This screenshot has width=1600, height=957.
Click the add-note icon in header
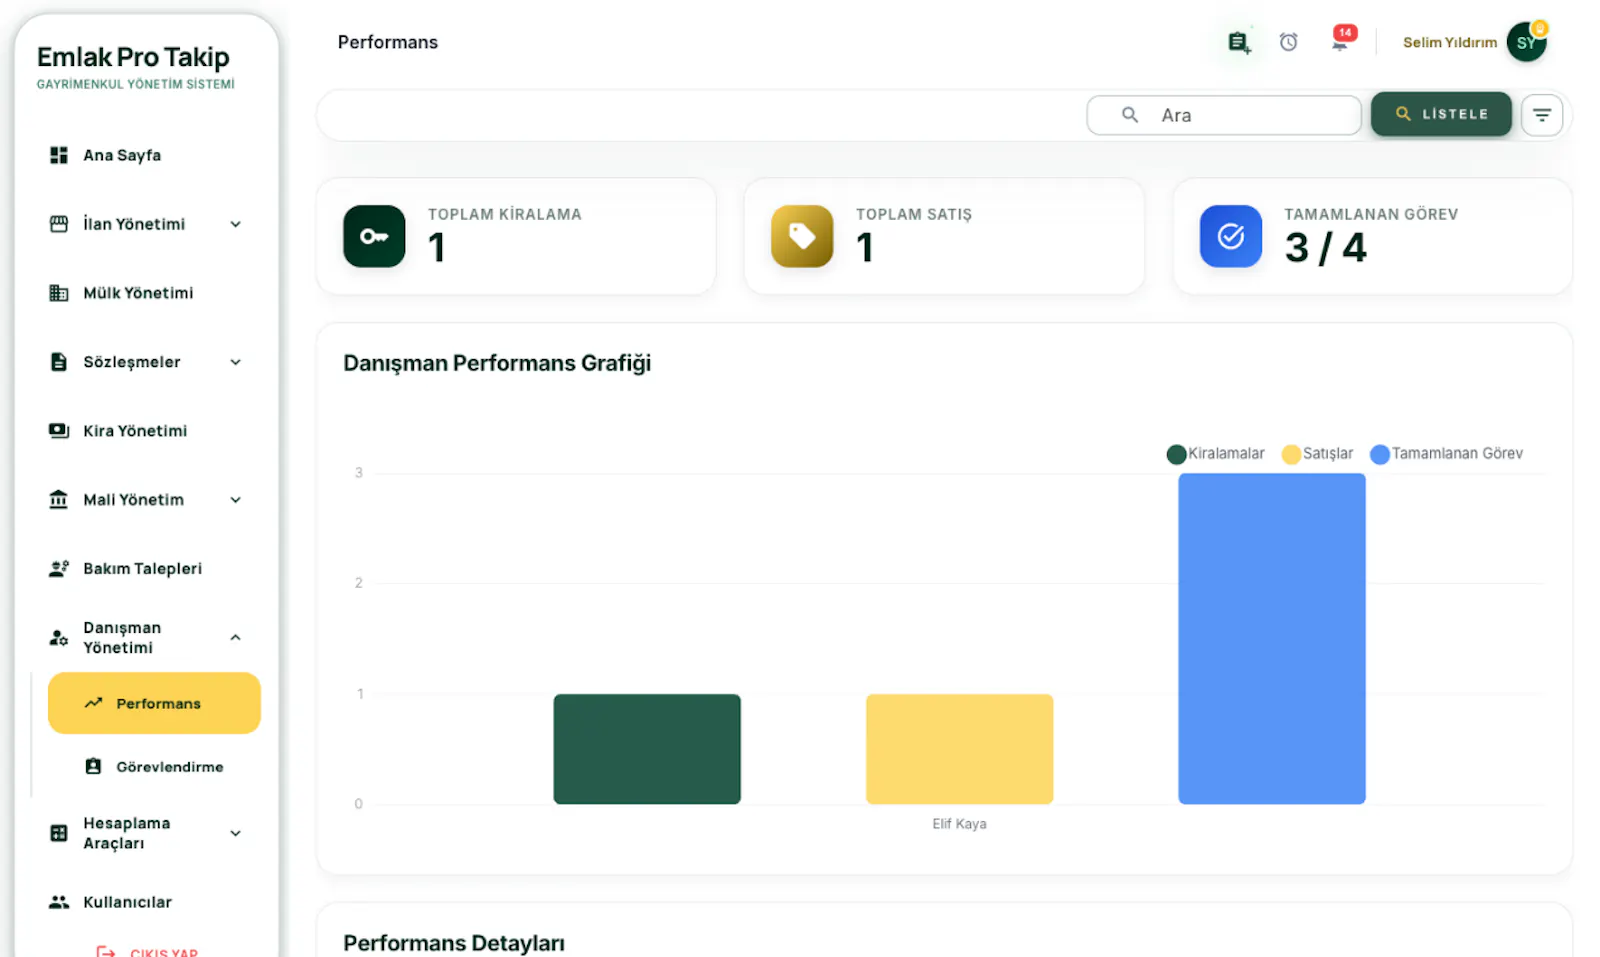pyautogui.click(x=1239, y=42)
